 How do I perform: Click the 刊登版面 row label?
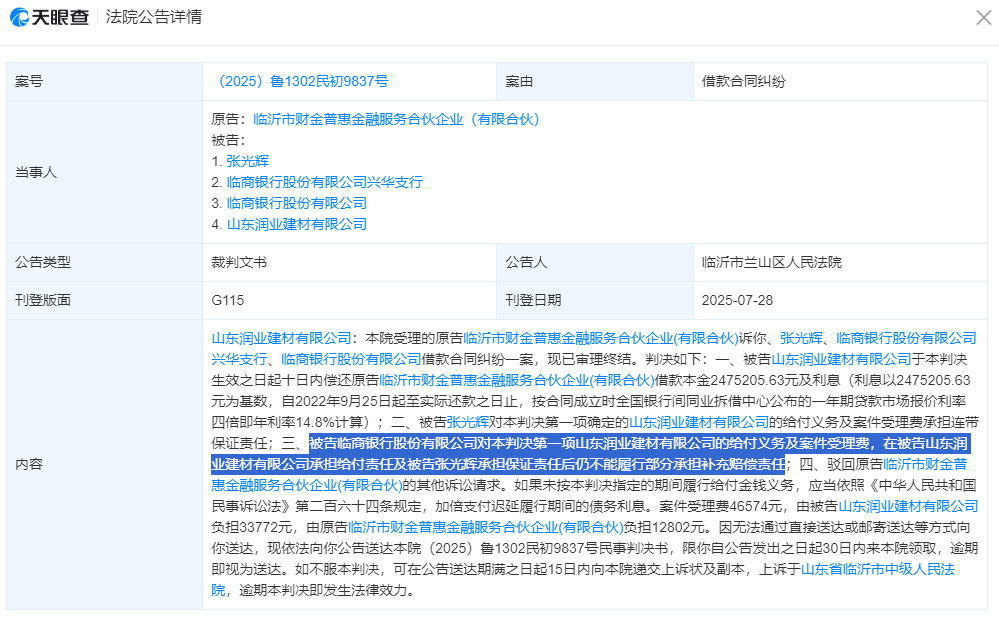(x=43, y=301)
